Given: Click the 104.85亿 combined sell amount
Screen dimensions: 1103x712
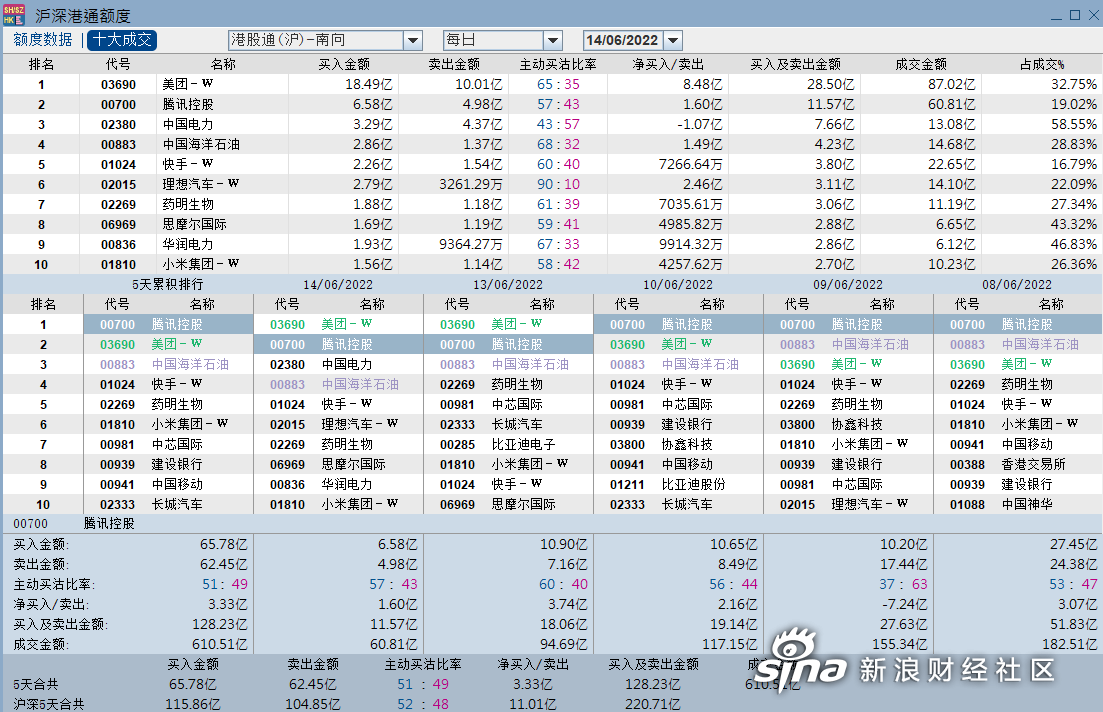Looking at the screenshot, I should [x=313, y=704].
